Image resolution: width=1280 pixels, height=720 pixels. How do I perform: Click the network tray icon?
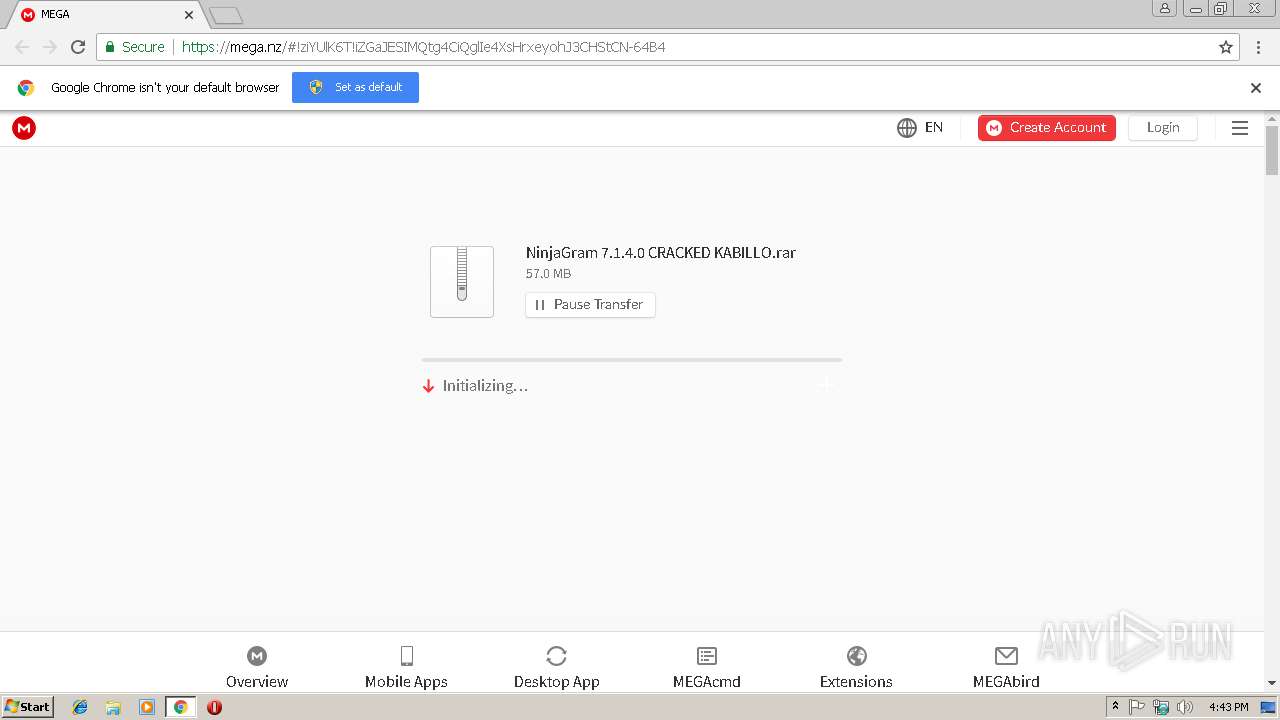[x=1161, y=707]
